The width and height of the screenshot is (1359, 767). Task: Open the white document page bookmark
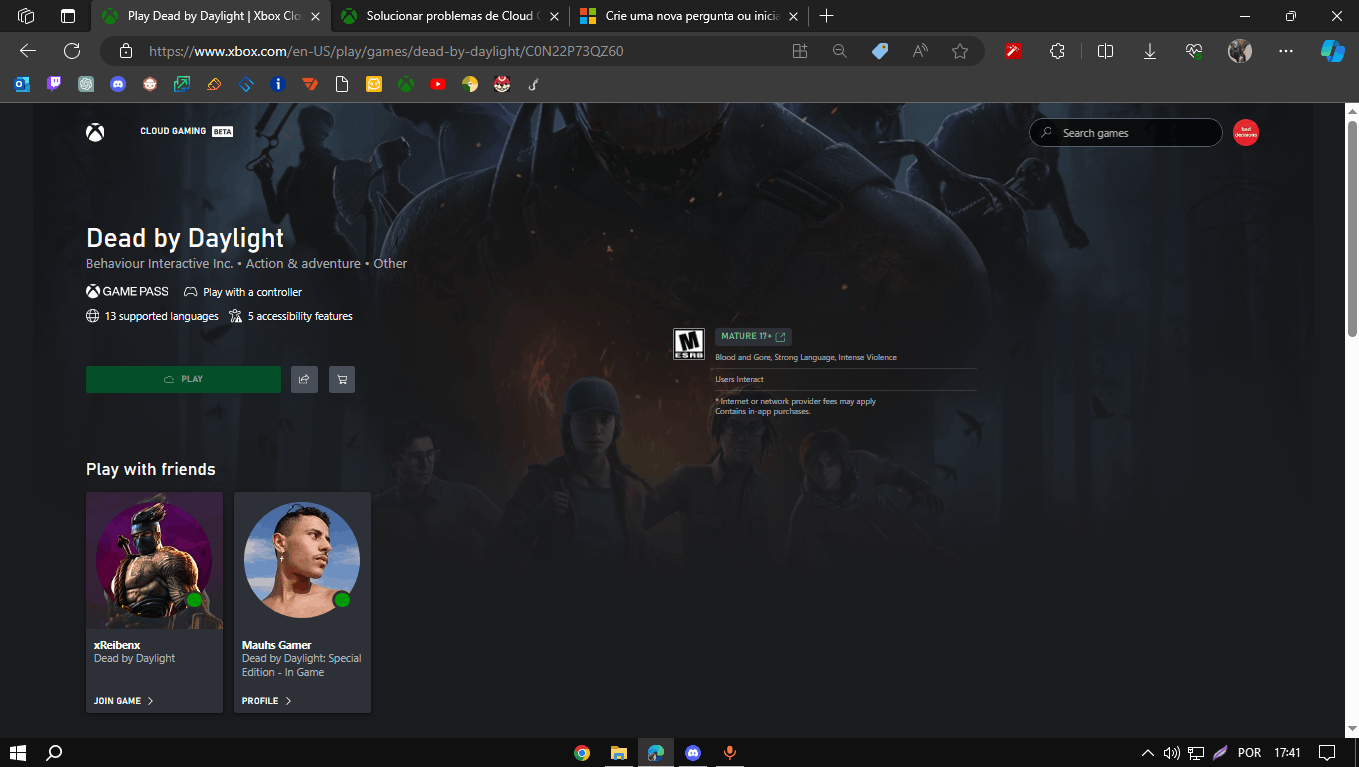tap(342, 85)
